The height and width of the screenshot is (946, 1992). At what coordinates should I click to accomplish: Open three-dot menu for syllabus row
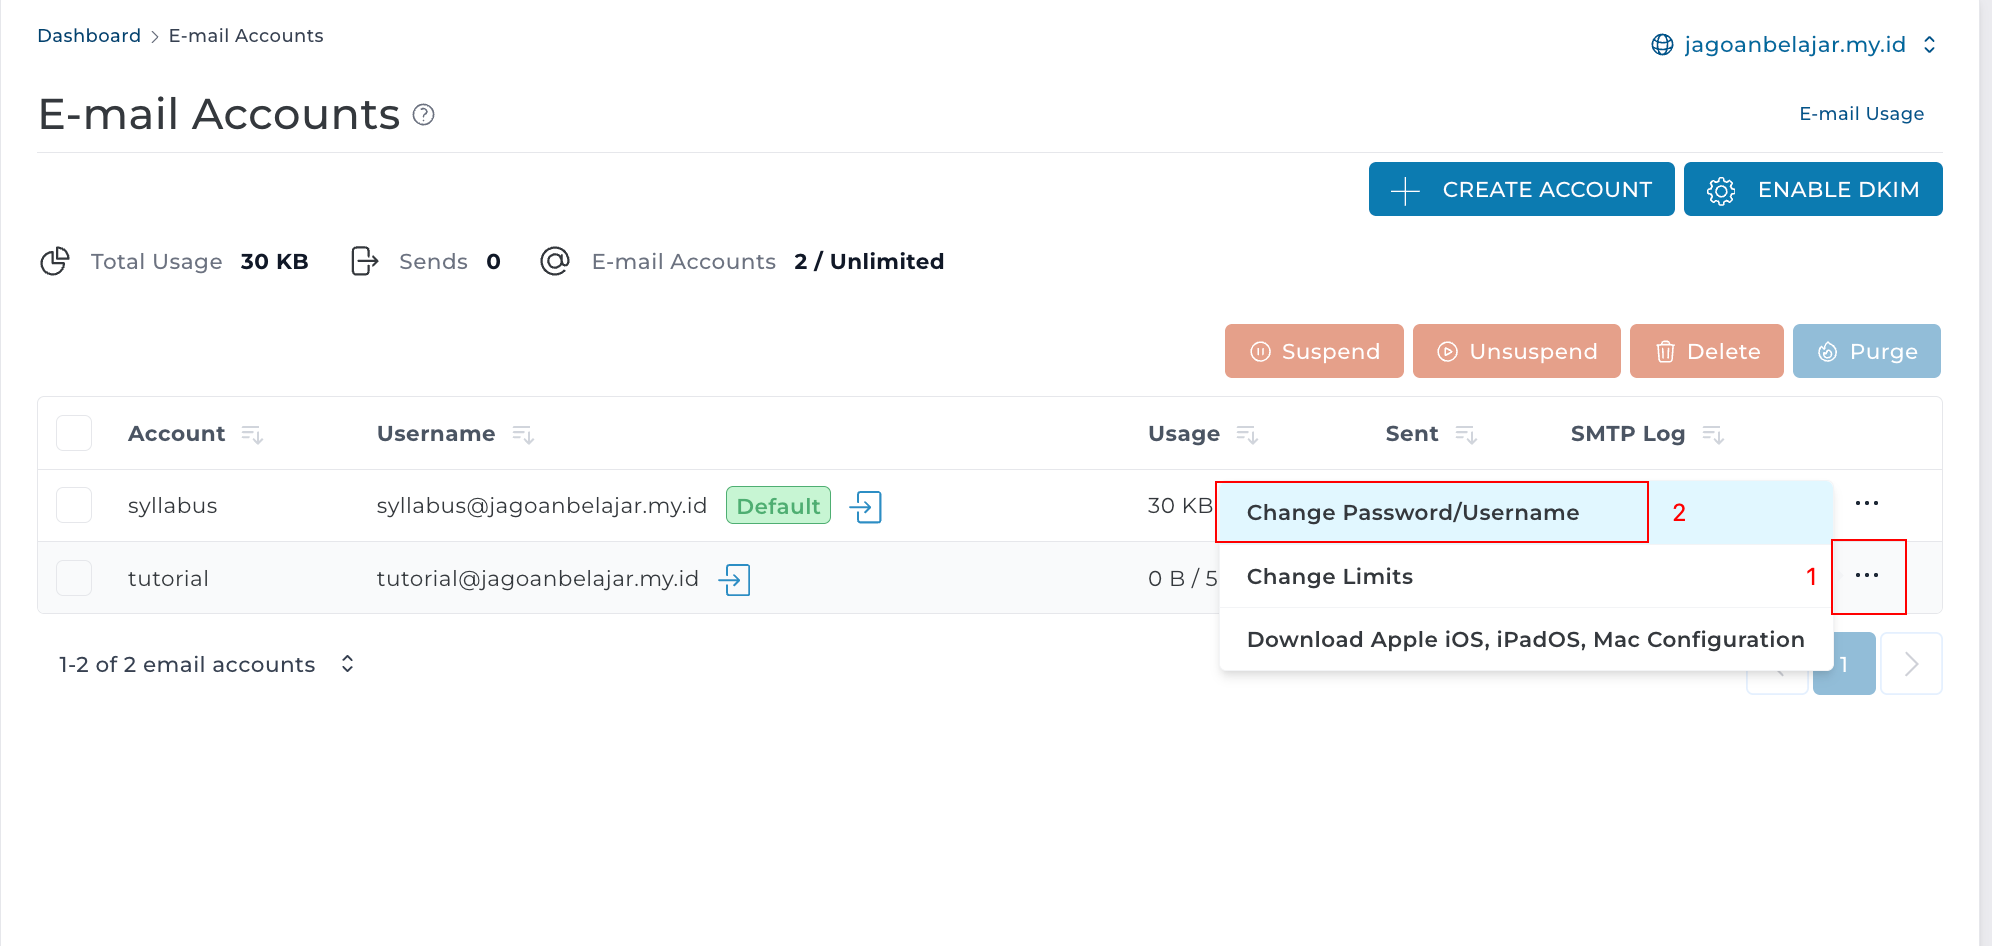tap(1867, 503)
